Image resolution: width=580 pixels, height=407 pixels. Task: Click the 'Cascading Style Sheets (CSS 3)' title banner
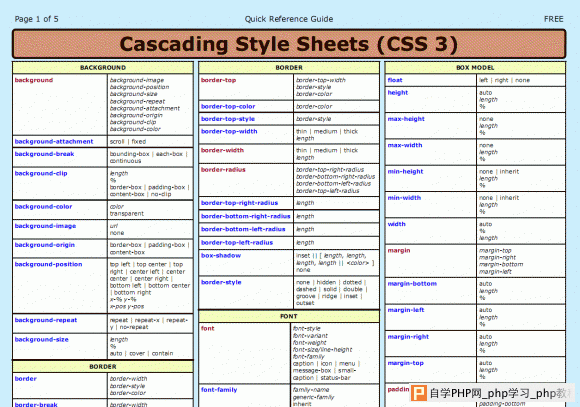click(289, 44)
